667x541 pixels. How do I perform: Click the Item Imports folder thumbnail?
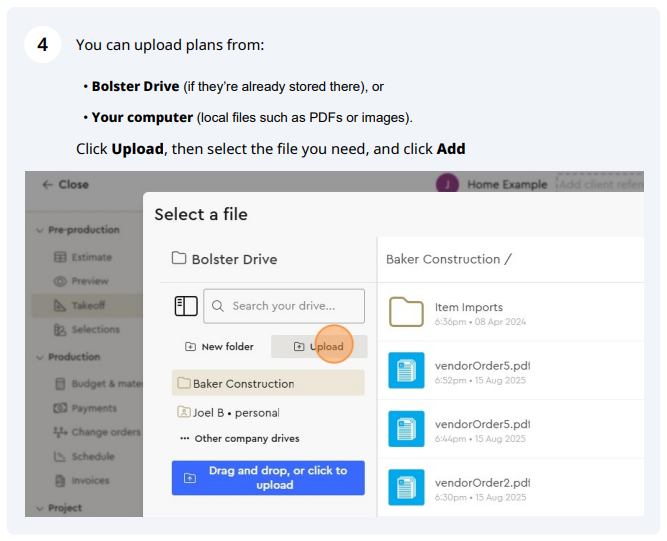pos(406,312)
